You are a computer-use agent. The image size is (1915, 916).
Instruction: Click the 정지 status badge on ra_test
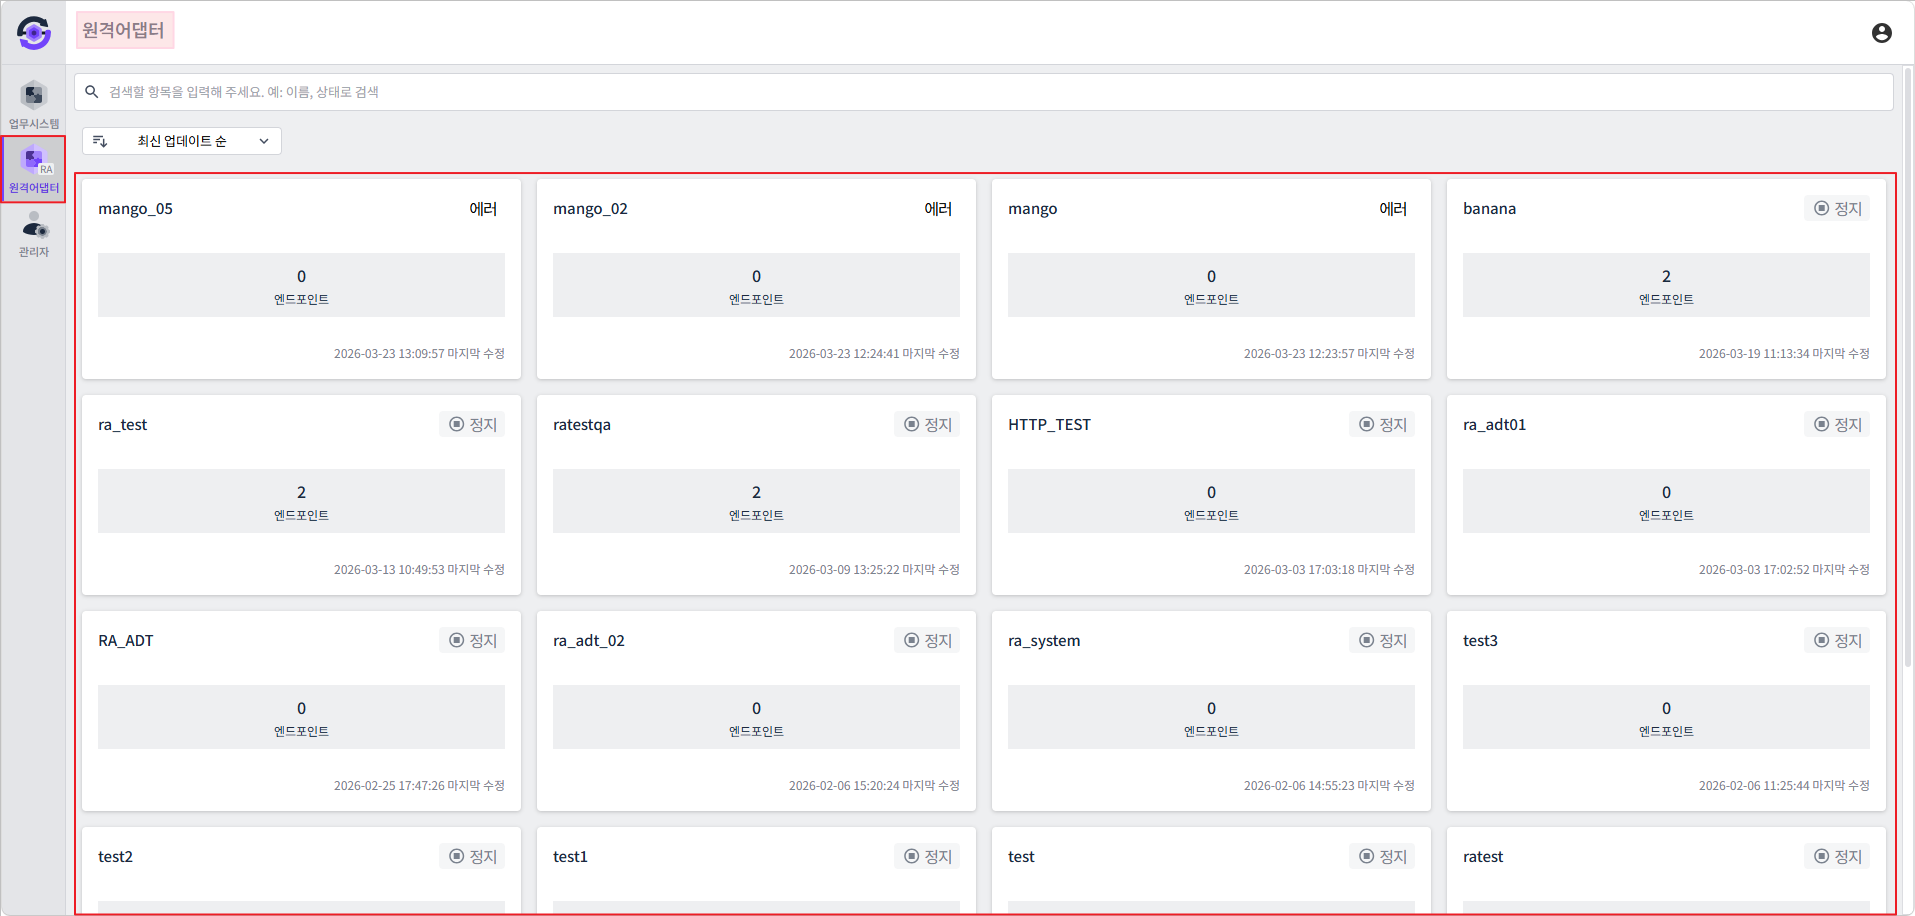[472, 425]
